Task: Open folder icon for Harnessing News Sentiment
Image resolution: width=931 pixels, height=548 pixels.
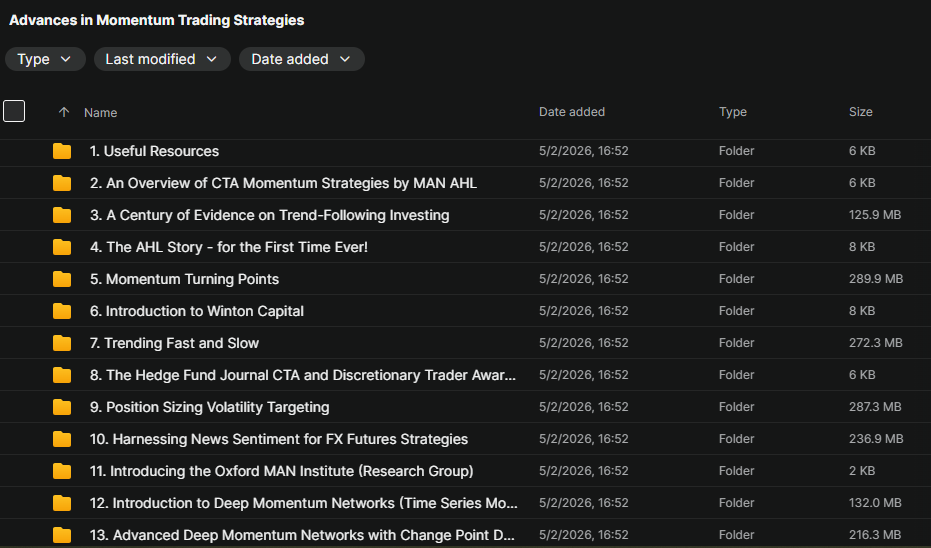Action: [x=62, y=440]
